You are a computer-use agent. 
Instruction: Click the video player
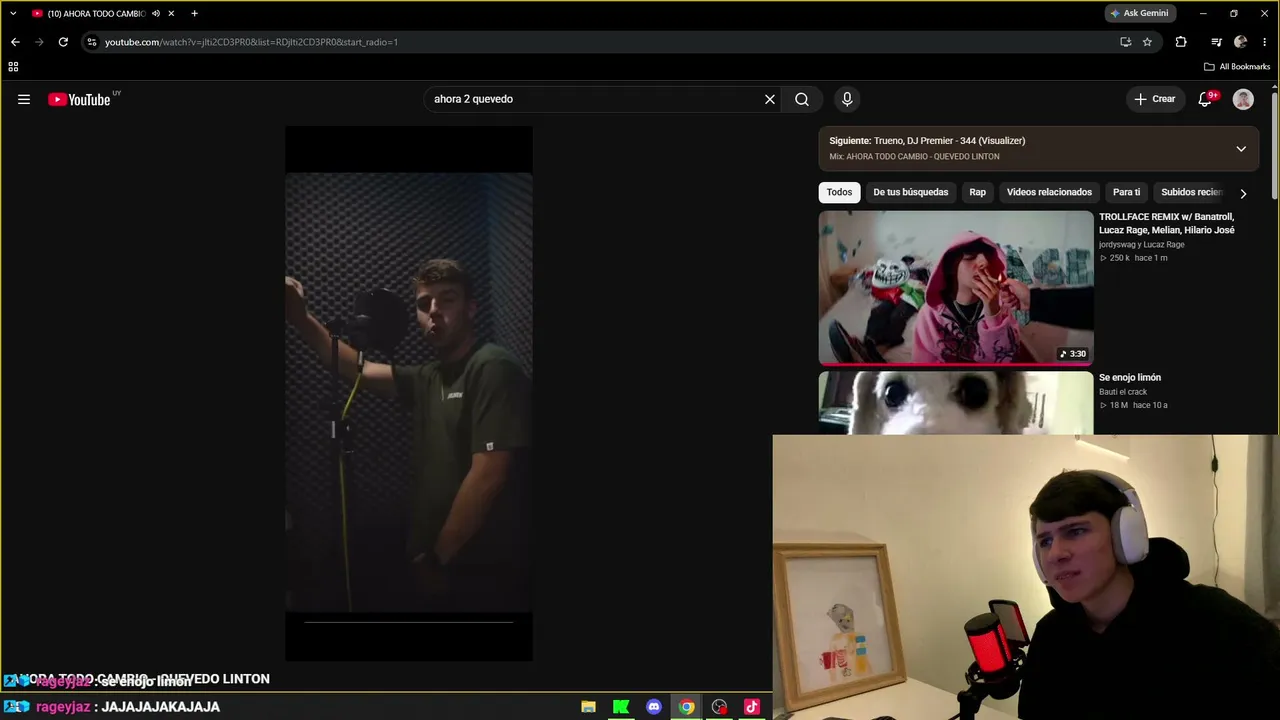pyautogui.click(x=409, y=393)
